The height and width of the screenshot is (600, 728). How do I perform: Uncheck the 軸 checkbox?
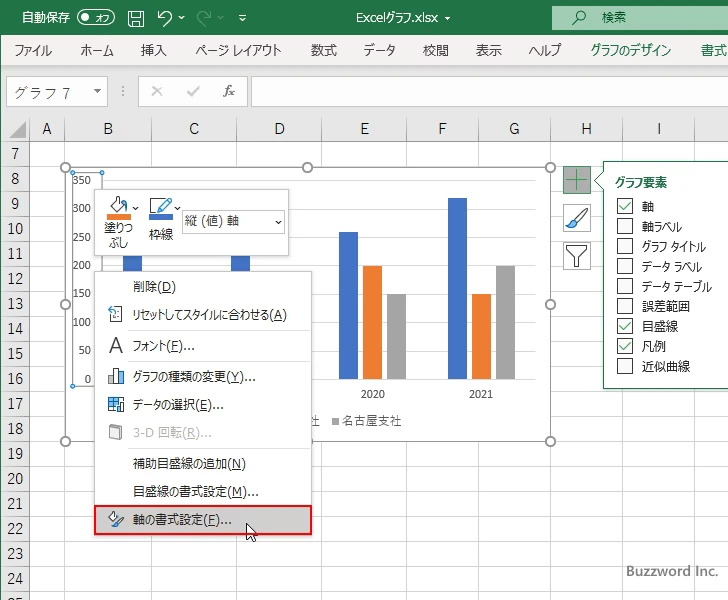624,206
